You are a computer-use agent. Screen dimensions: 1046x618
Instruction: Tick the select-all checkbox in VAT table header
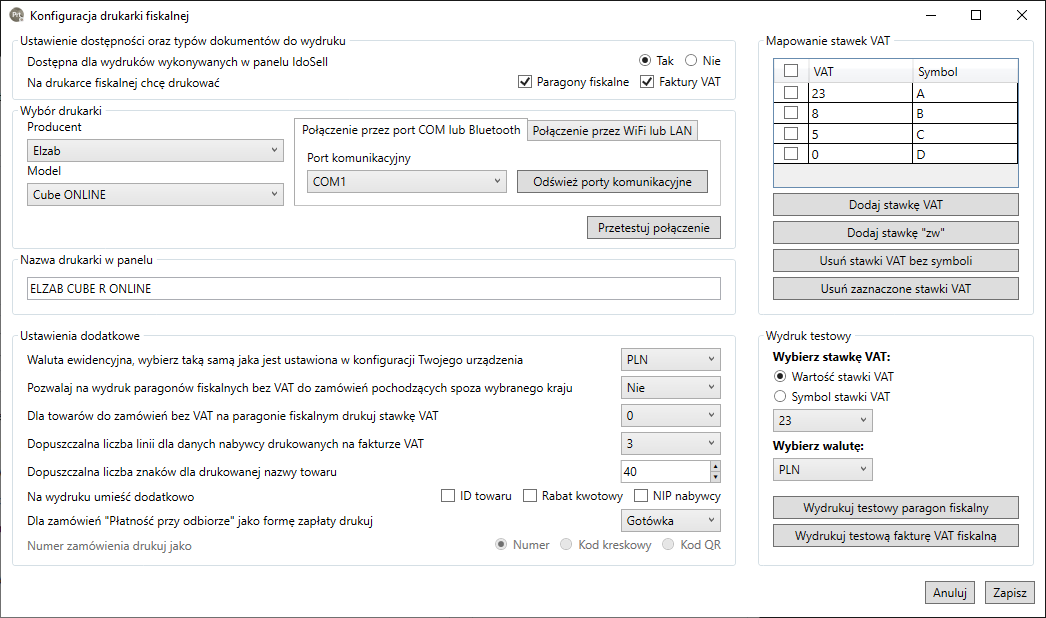point(791,71)
